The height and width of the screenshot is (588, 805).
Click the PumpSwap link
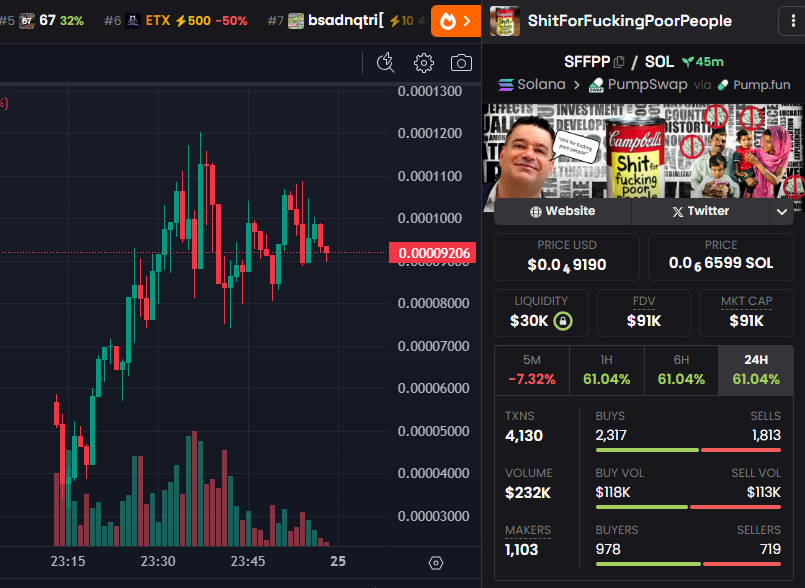coord(638,85)
